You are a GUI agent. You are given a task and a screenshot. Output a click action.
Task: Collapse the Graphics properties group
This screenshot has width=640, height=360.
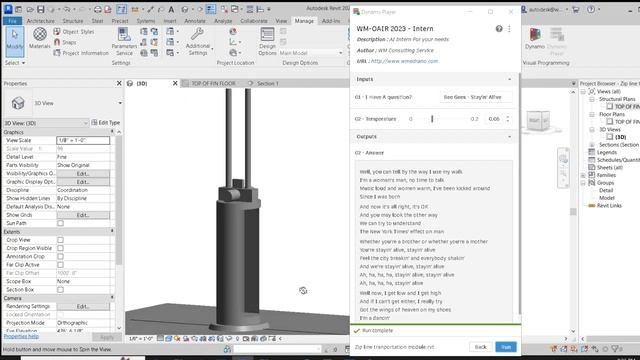pyautogui.click(x=112, y=132)
